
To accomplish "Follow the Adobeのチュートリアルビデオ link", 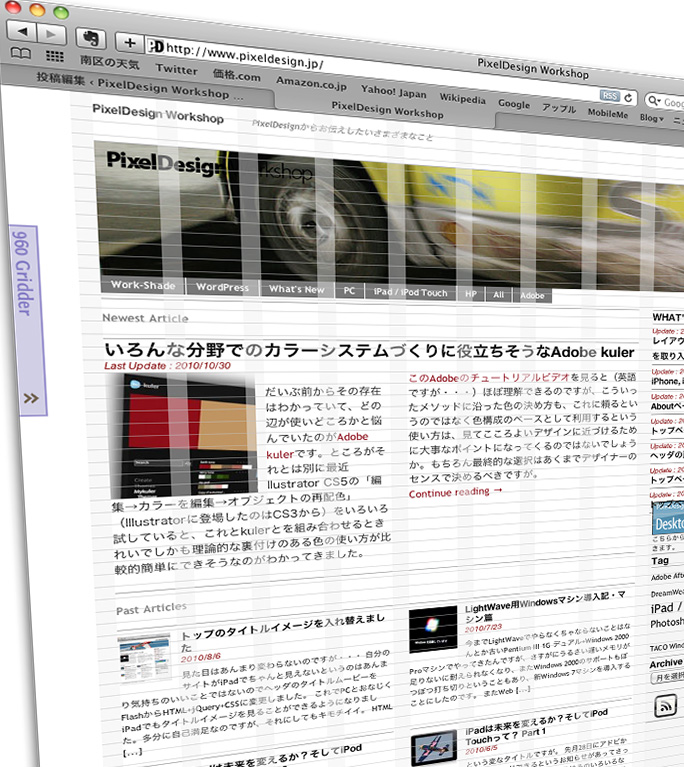I will 489,378.
